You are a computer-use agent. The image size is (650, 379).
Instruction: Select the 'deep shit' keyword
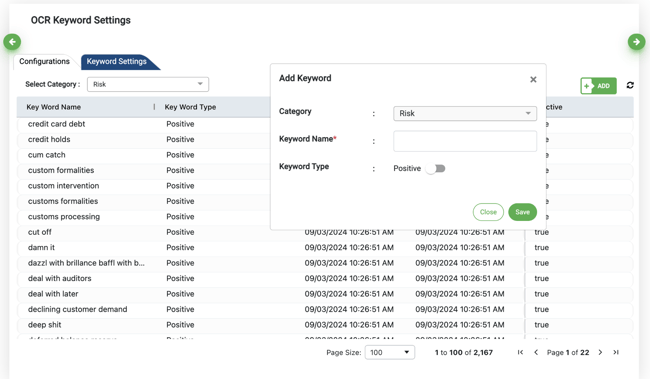[44, 325]
